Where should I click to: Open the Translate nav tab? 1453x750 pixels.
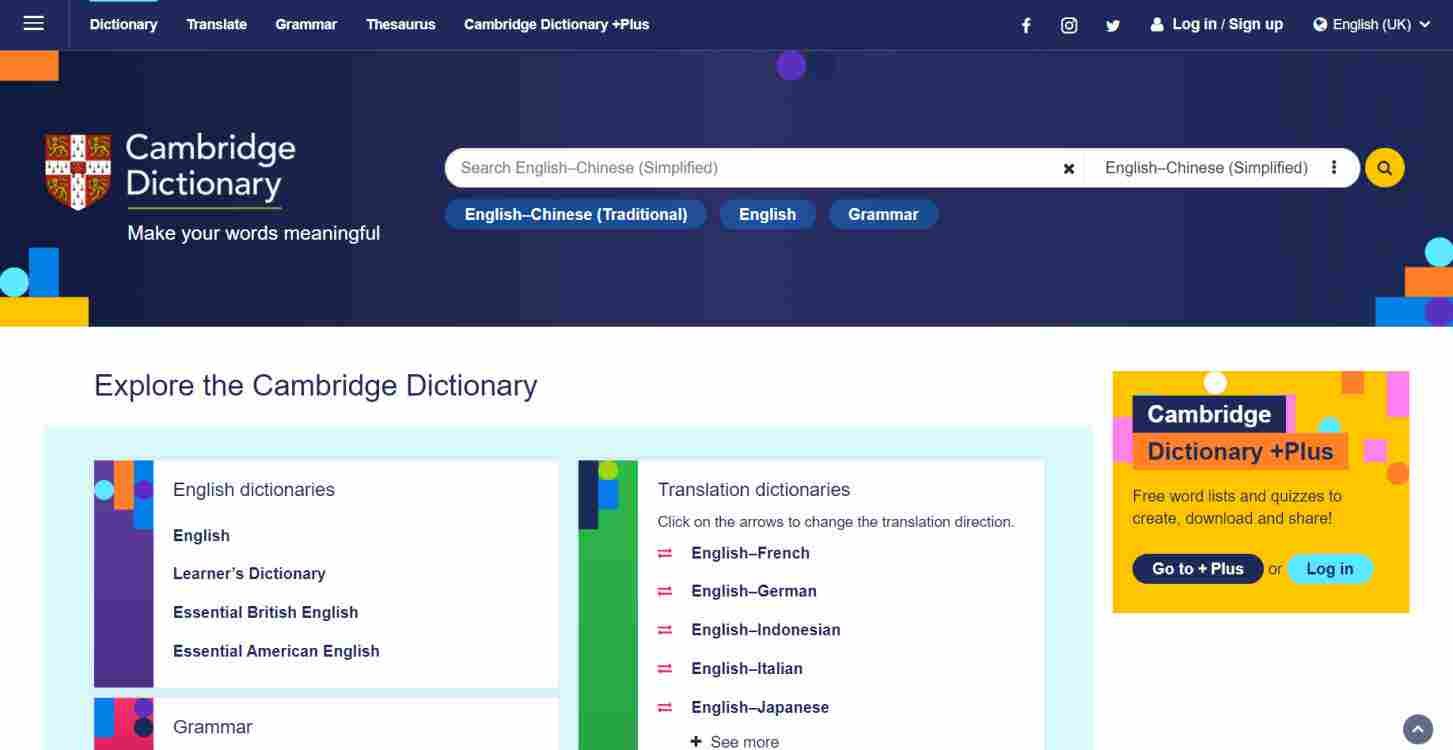point(217,24)
